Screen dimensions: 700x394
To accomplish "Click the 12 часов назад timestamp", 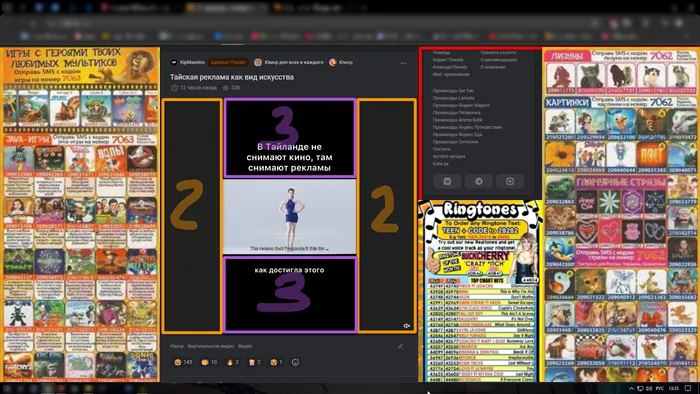I will [194, 88].
